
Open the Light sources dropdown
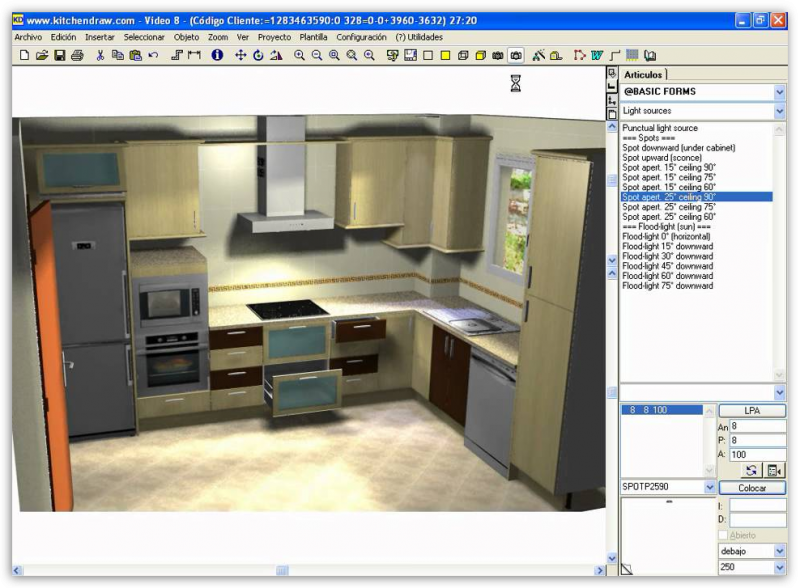click(779, 111)
